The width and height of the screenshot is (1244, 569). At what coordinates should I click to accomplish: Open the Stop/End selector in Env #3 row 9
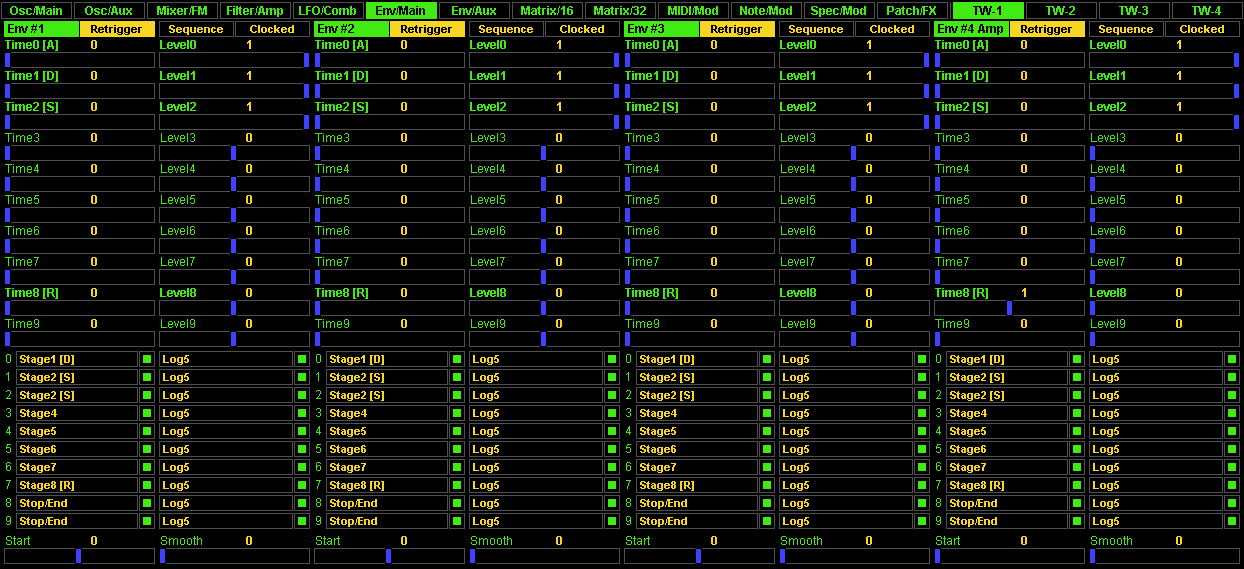click(x=696, y=521)
